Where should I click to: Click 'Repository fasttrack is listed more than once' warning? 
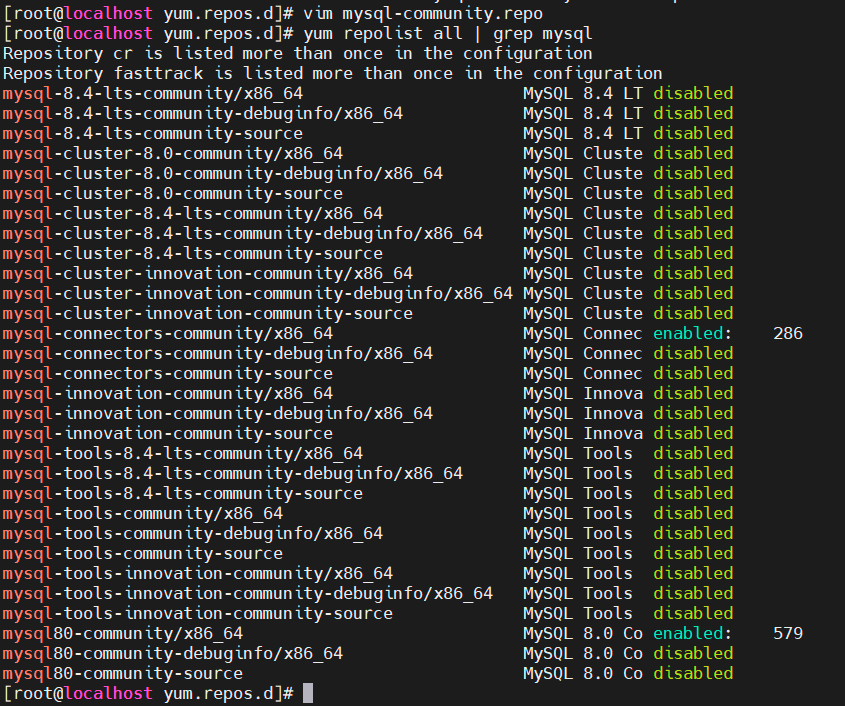click(333, 73)
